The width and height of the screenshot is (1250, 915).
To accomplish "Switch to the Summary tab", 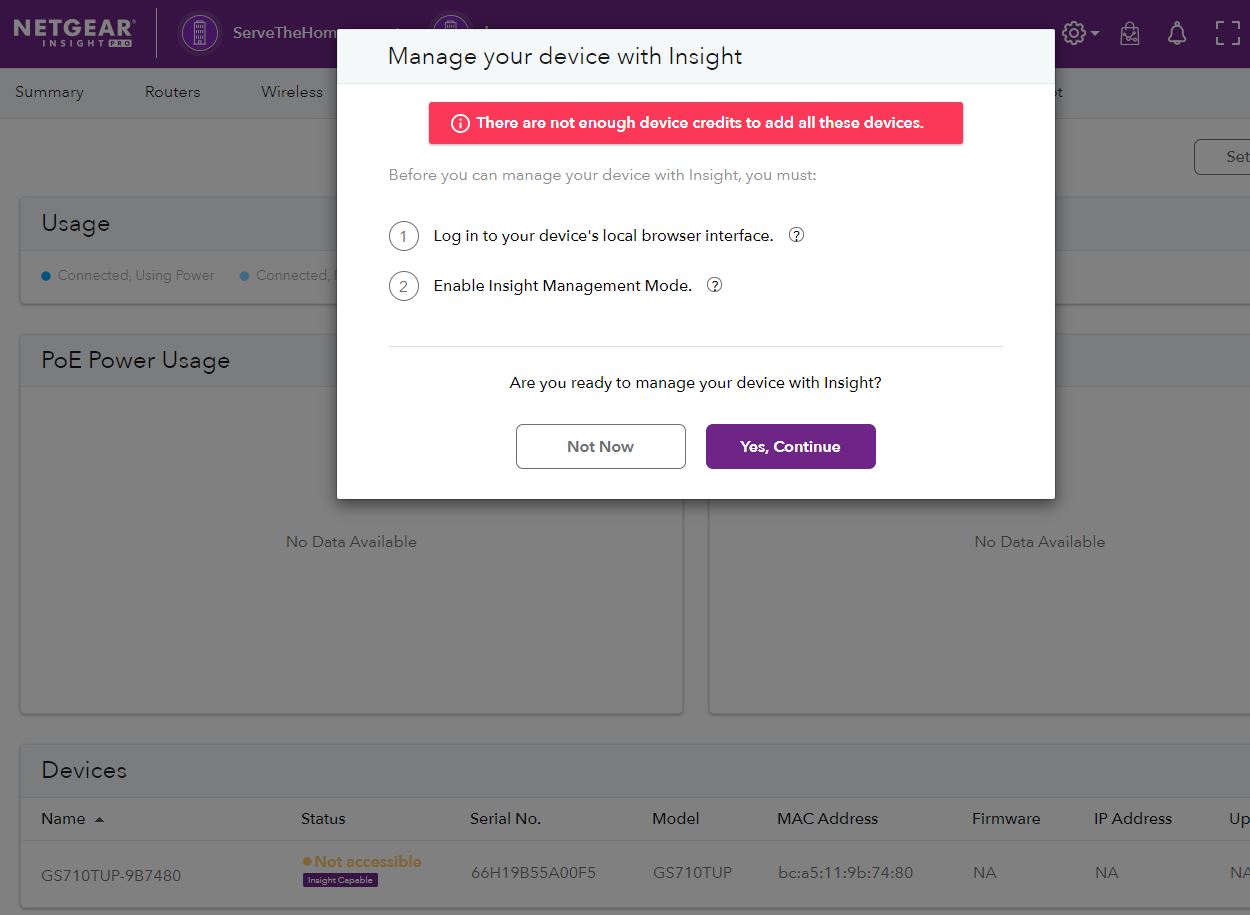I will pos(49,92).
